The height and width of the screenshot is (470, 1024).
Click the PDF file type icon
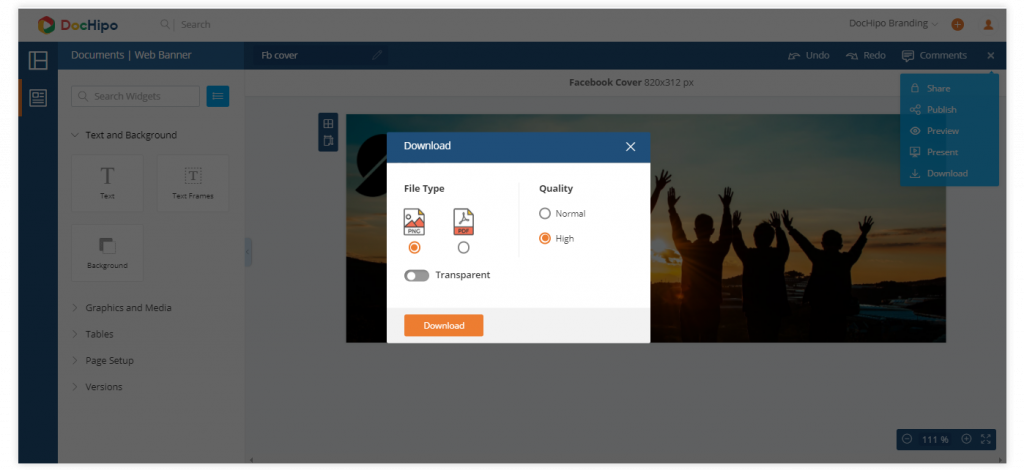coord(464,222)
